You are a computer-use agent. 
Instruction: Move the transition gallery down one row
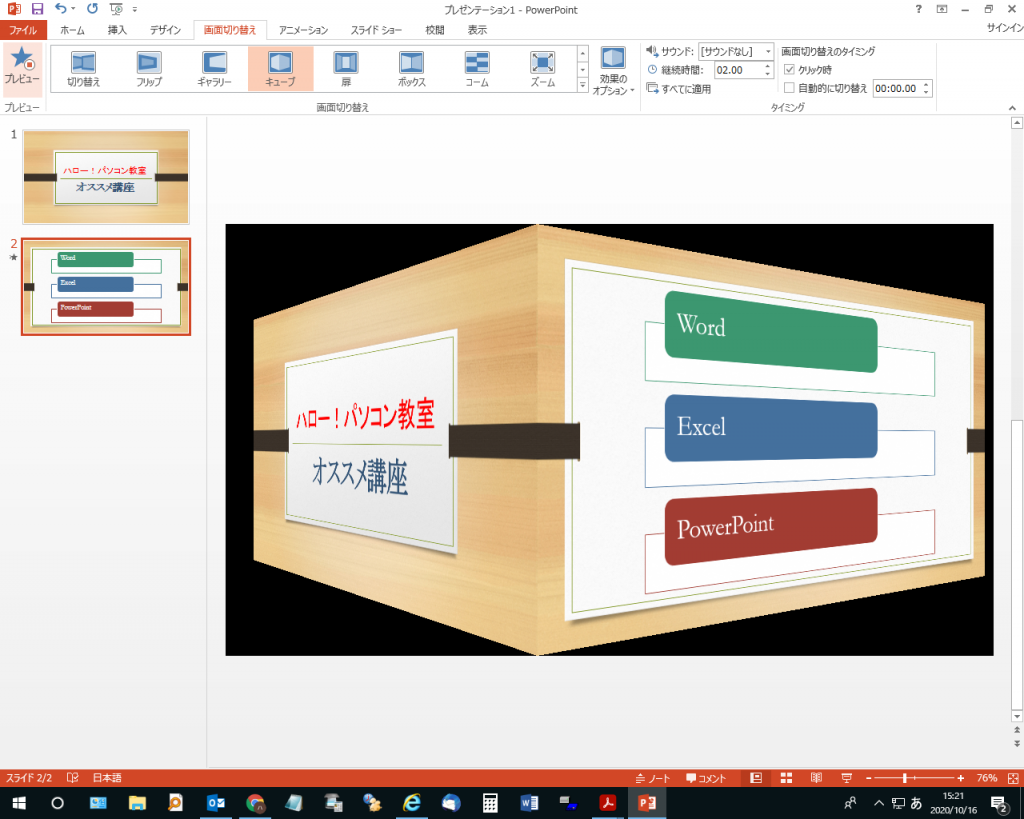[x=583, y=69]
